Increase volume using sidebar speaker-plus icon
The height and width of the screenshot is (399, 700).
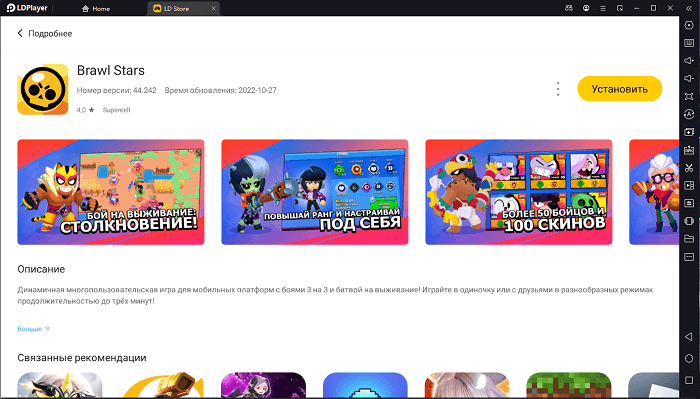pos(689,61)
